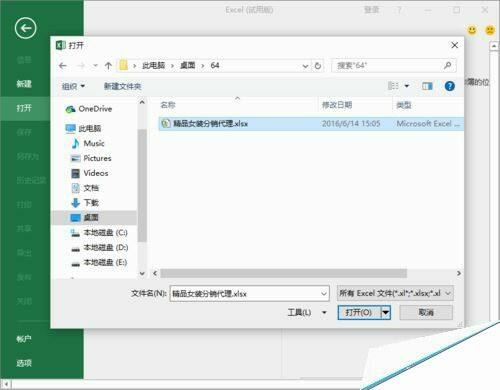Click the 打开 backstage menu item
The width and height of the screenshot is (500, 390).
pyautogui.click(x=24, y=108)
